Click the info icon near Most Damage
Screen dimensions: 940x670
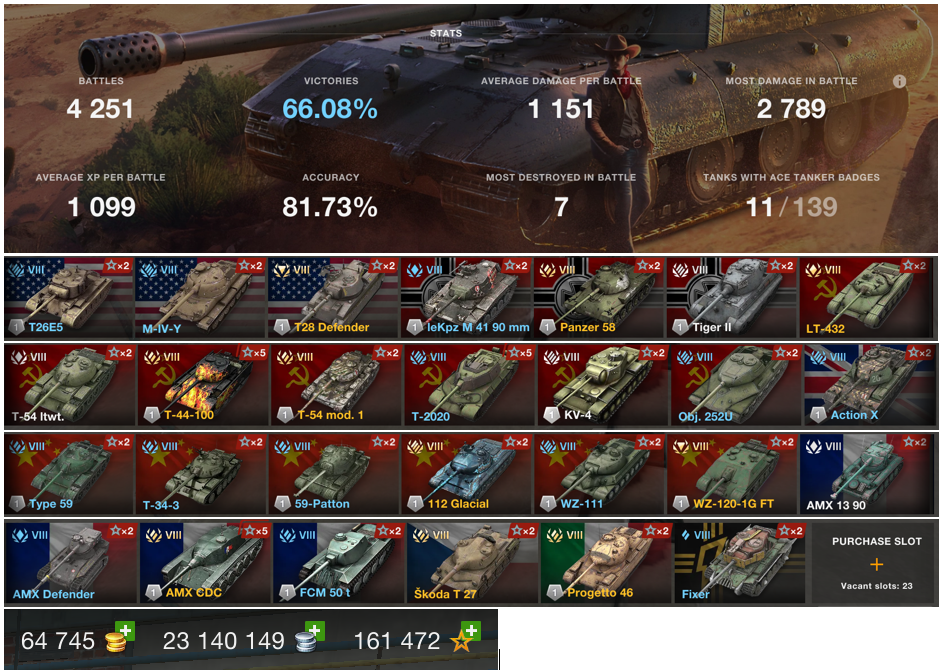pyautogui.click(x=899, y=82)
